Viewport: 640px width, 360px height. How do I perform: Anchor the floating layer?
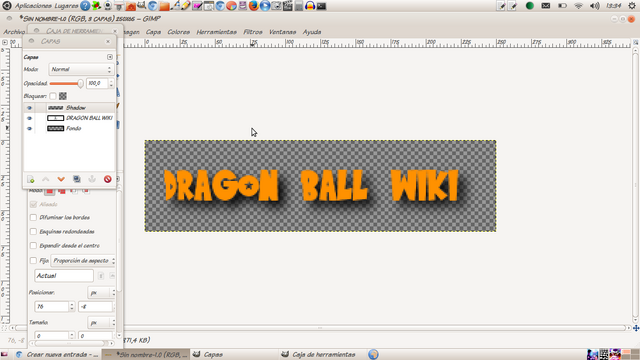[x=92, y=179]
